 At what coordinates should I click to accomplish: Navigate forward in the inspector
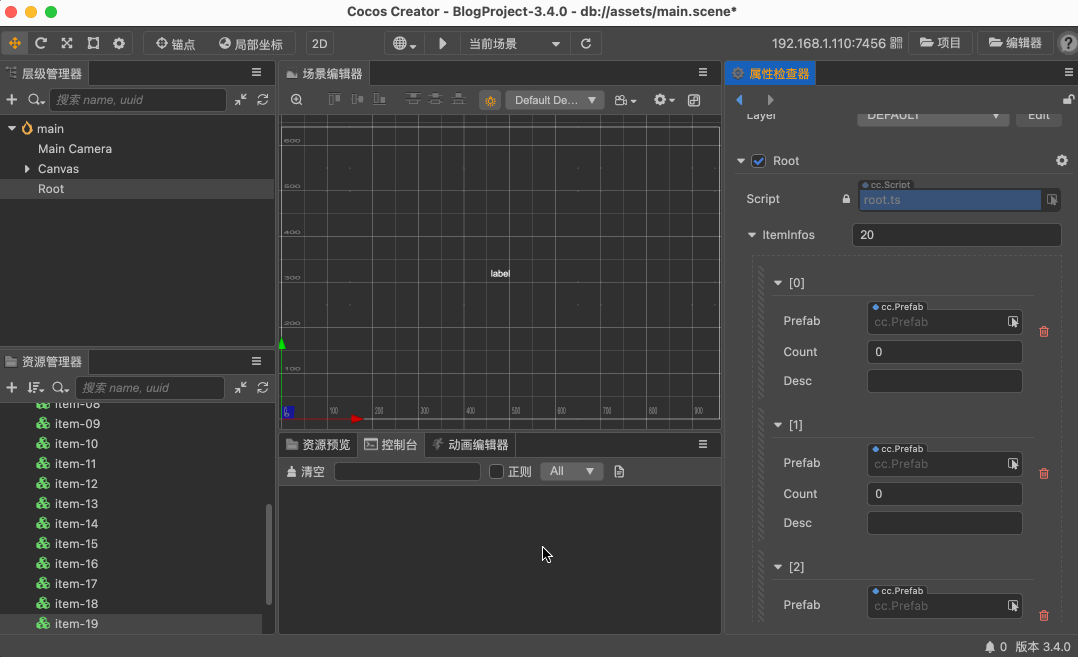[770, 100]
